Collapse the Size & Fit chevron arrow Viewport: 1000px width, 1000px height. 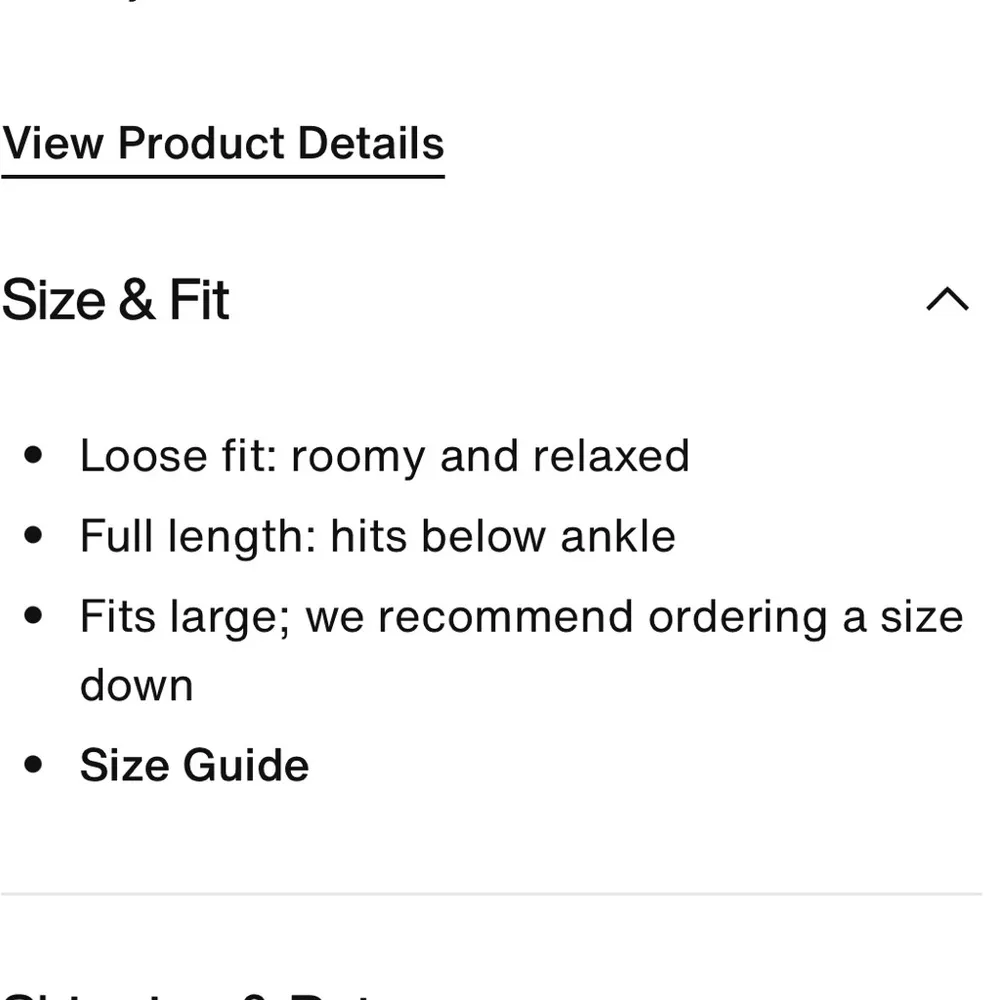[x=947, y=300]
